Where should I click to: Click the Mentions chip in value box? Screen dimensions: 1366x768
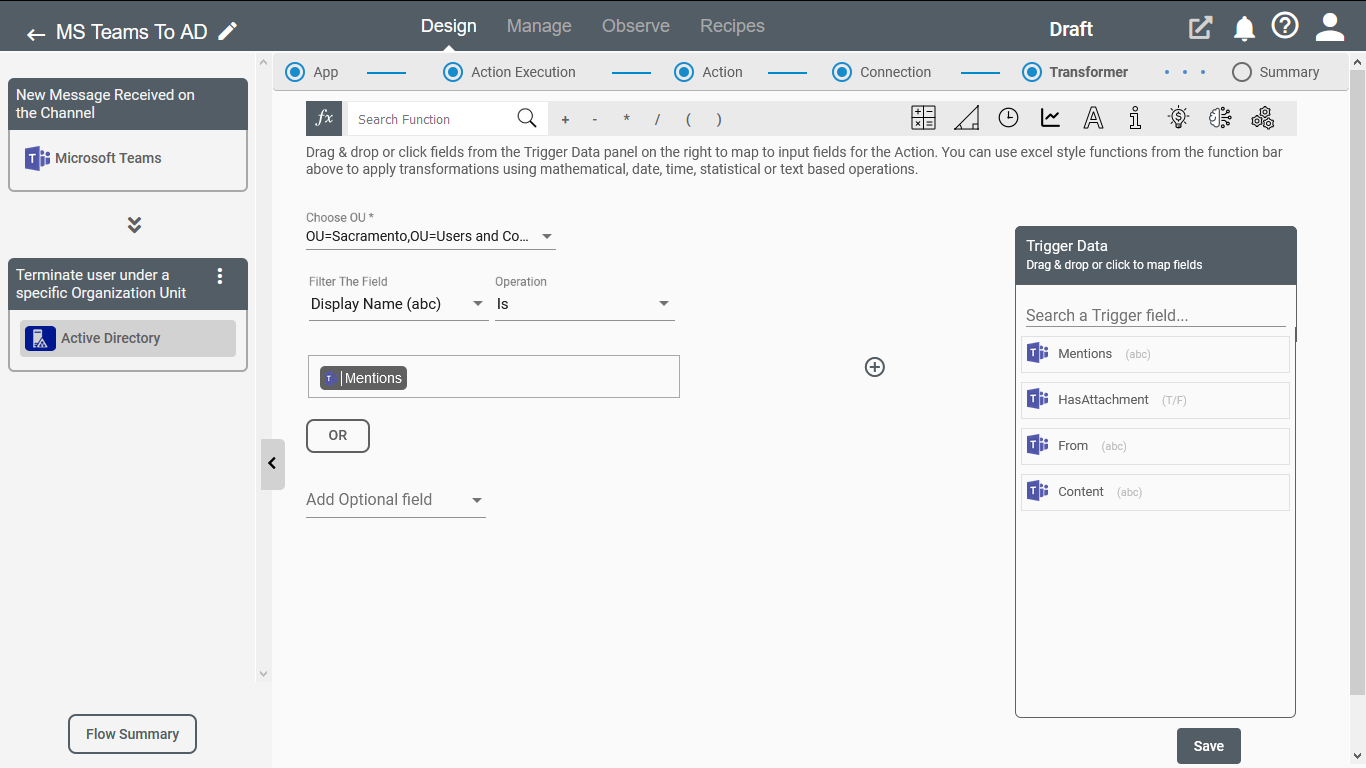[x=364, y=378]
